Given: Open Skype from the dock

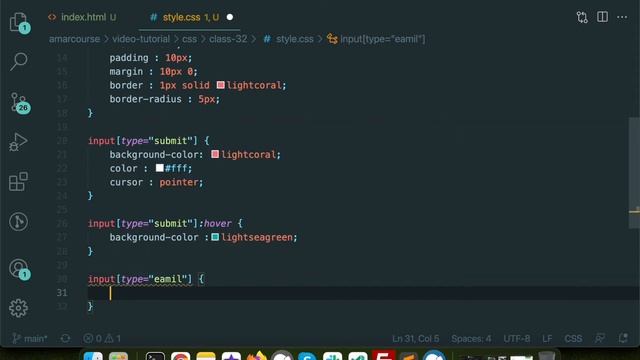Looking at the screenshot, I should click(x=307, y=355).
